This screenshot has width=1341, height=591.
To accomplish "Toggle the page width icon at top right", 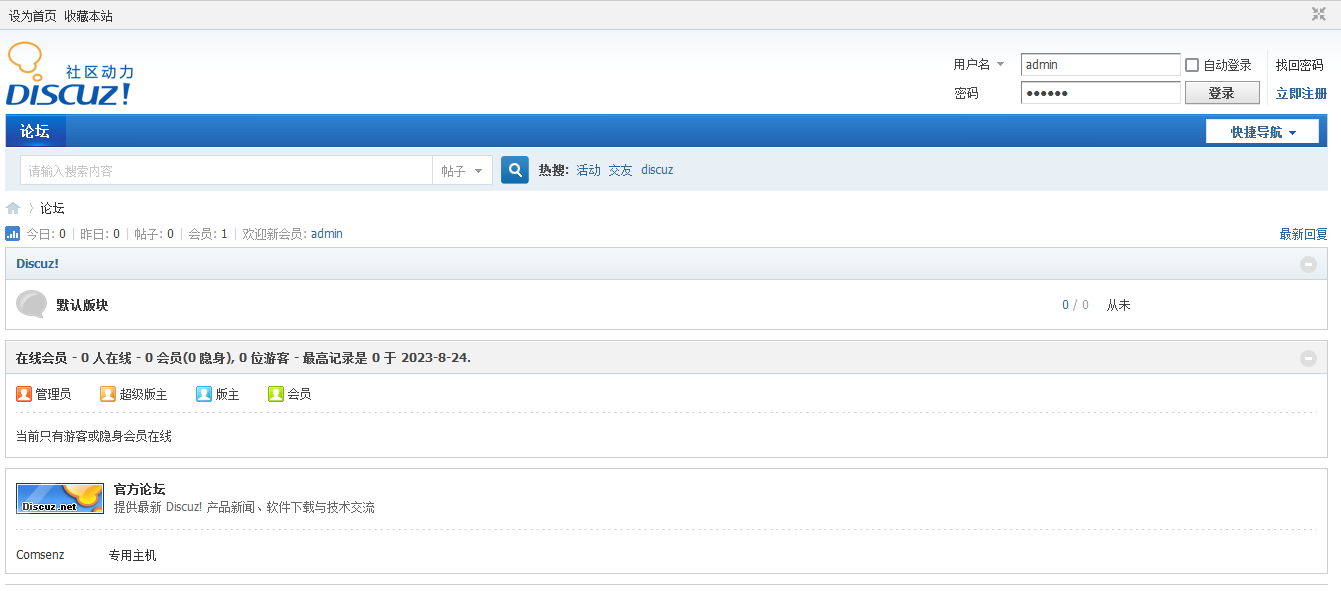I will 1319,14.
